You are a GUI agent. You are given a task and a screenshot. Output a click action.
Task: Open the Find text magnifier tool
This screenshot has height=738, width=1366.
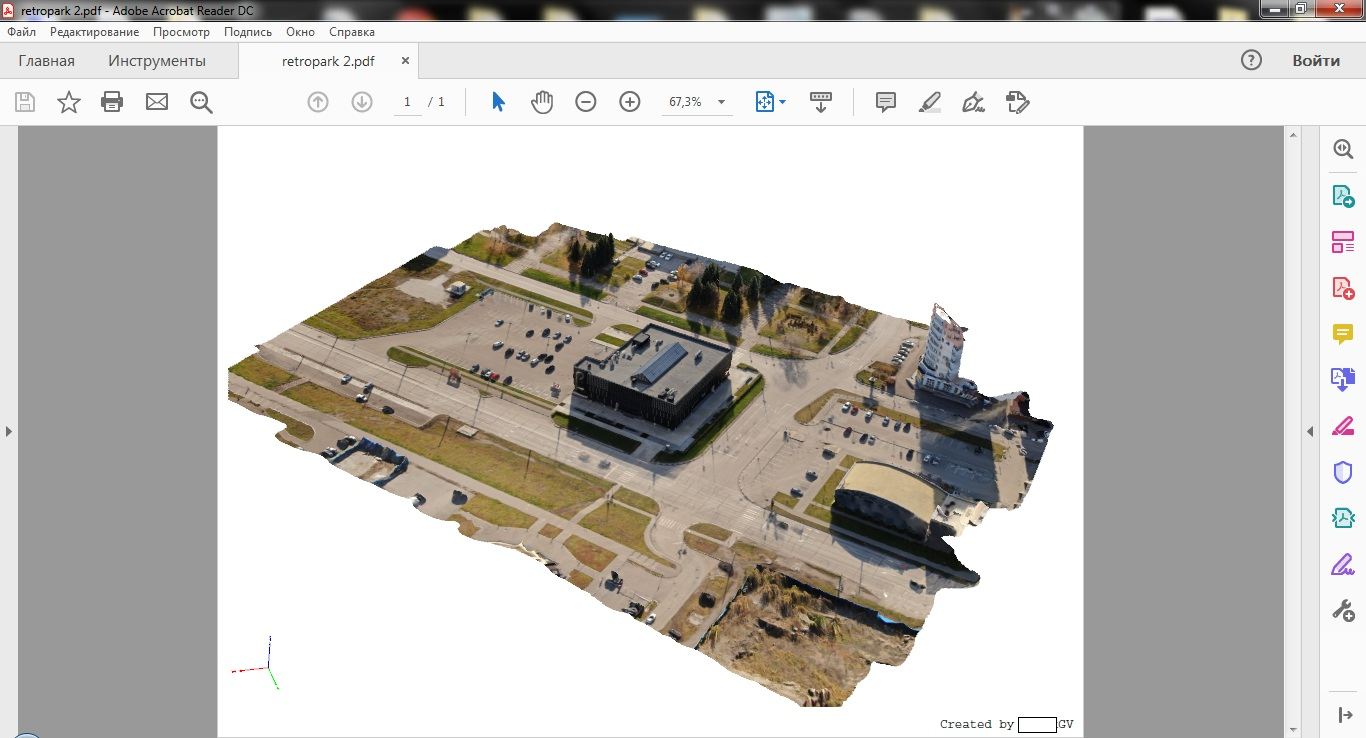[202, 102]
